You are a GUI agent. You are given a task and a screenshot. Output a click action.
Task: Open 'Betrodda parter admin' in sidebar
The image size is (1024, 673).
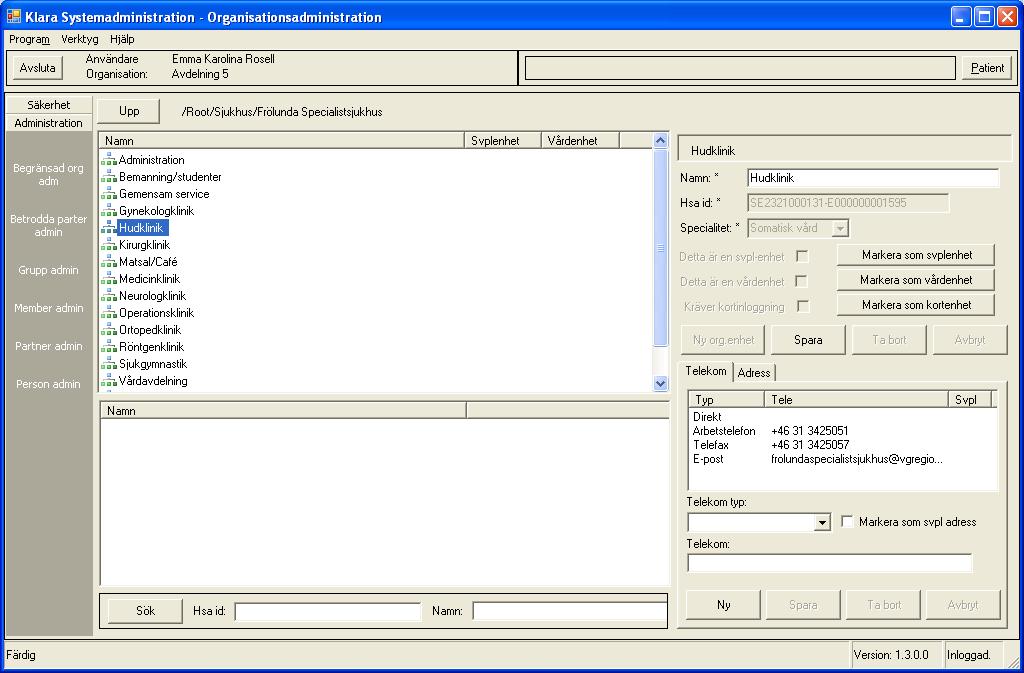(x=48, y=225)
